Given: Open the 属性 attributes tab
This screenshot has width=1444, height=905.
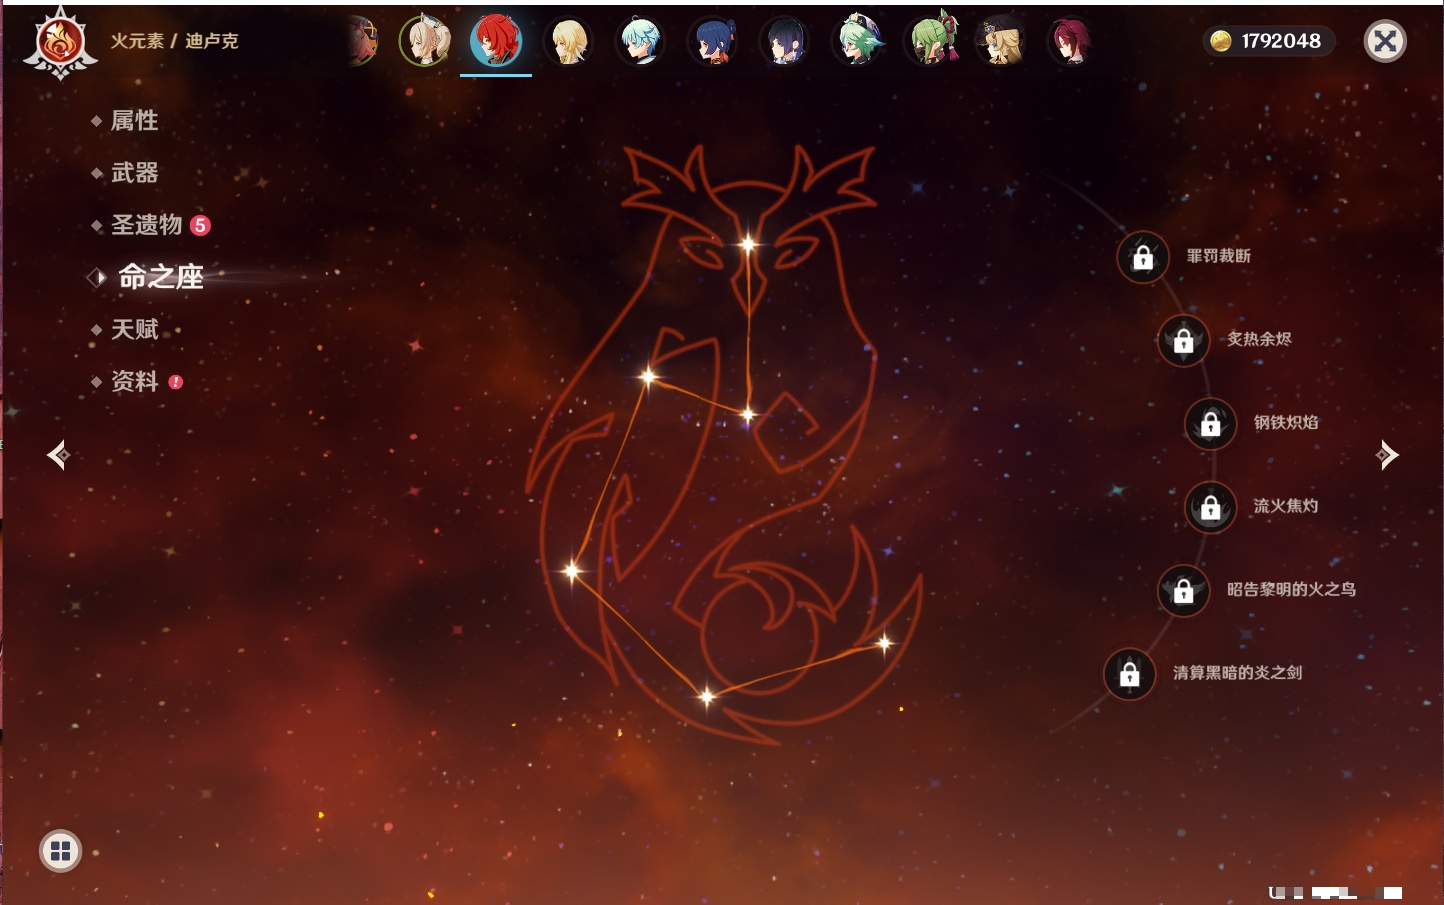Looking at the screenshot, I should pos(134,121).
